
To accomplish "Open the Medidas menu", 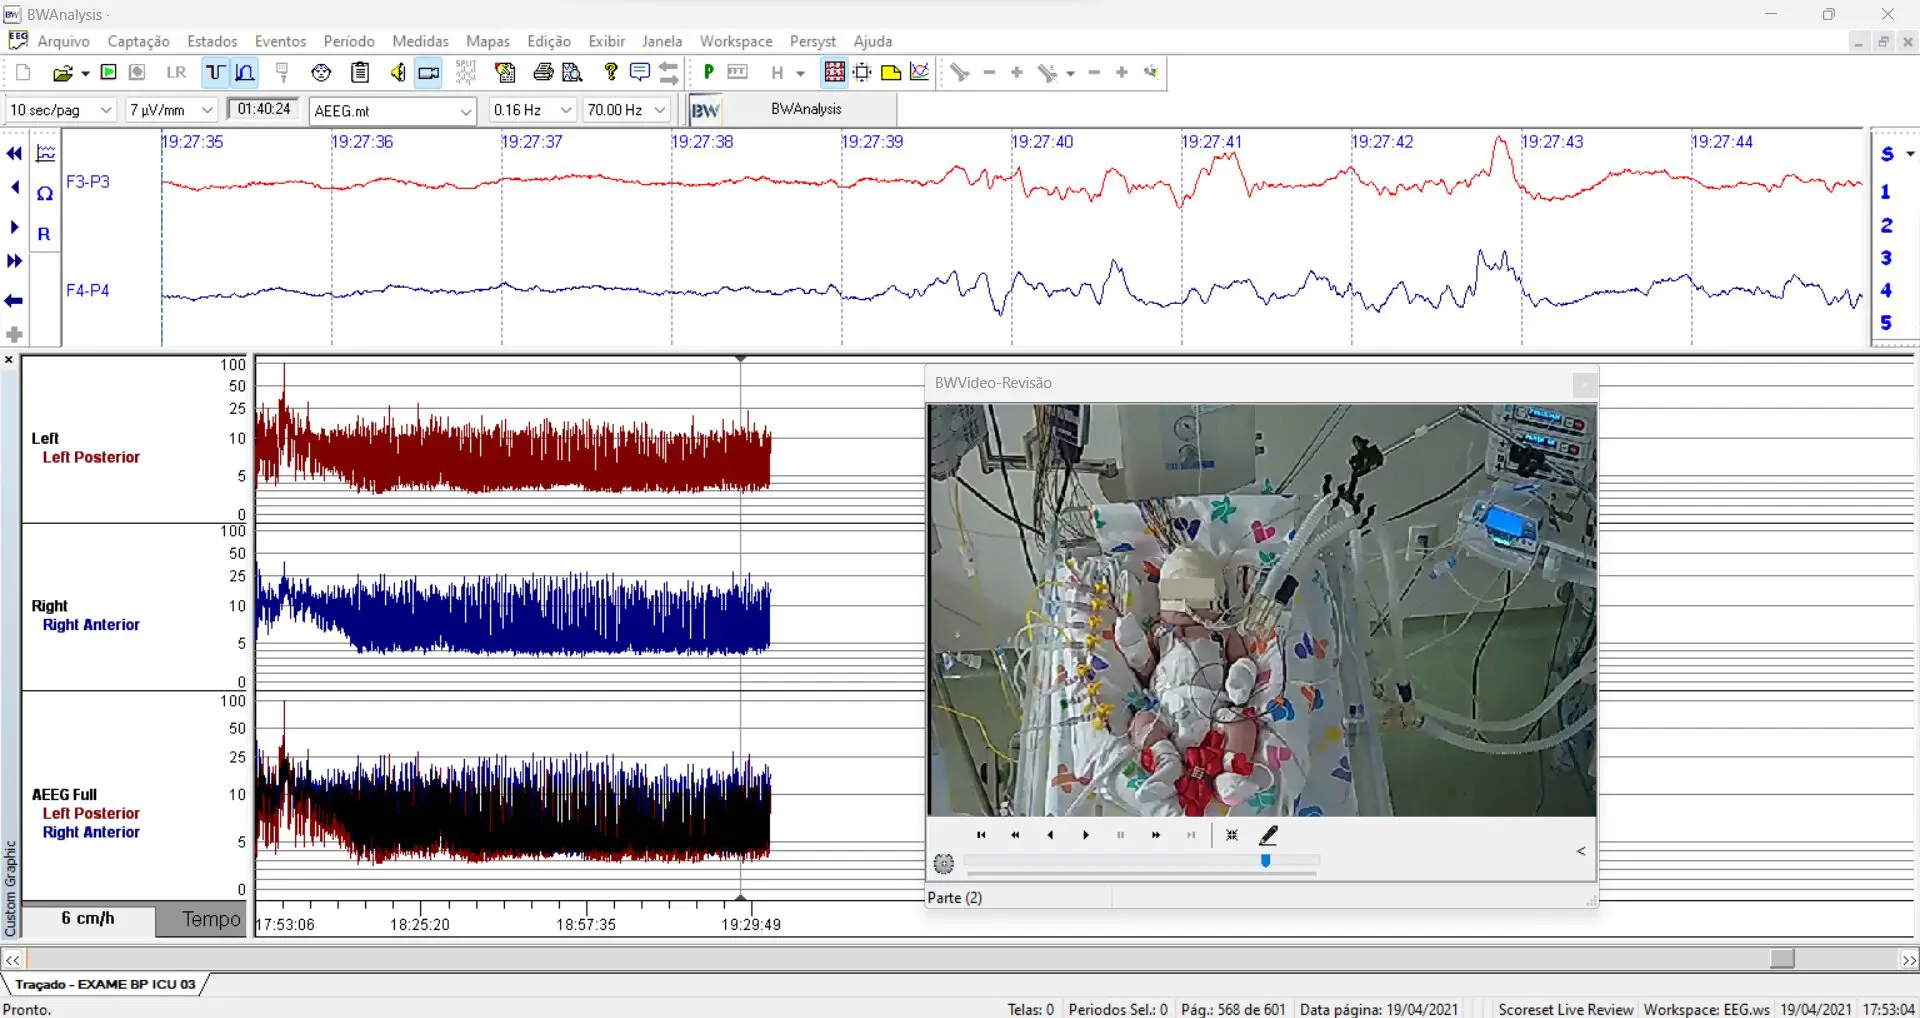I will [420, 41].
